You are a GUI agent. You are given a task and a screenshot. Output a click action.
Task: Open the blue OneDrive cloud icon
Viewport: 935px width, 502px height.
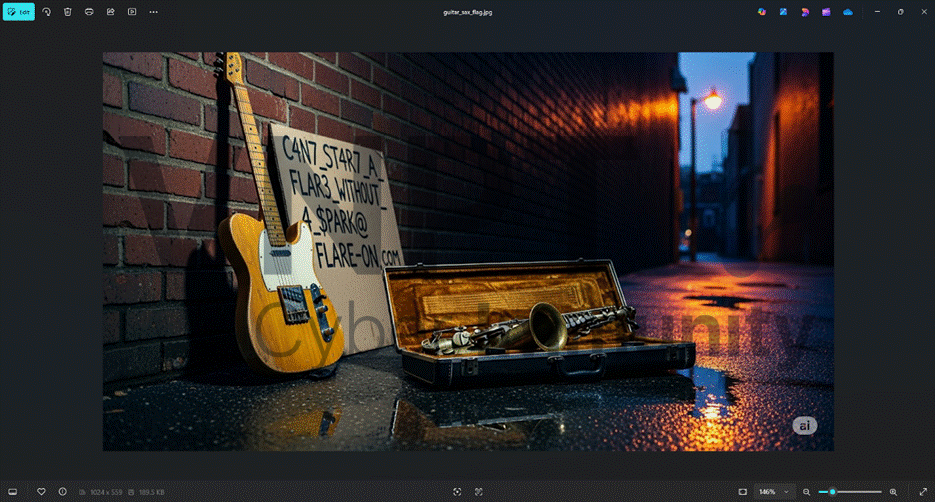pos(848,12)
